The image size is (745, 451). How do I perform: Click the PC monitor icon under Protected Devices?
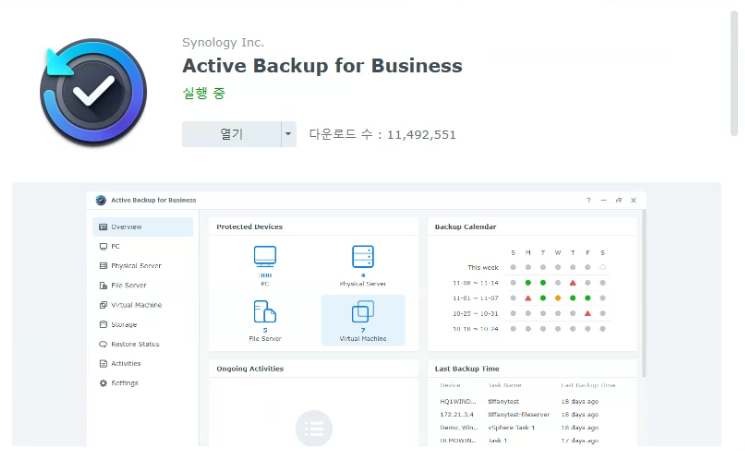click(x=265, y=256)
